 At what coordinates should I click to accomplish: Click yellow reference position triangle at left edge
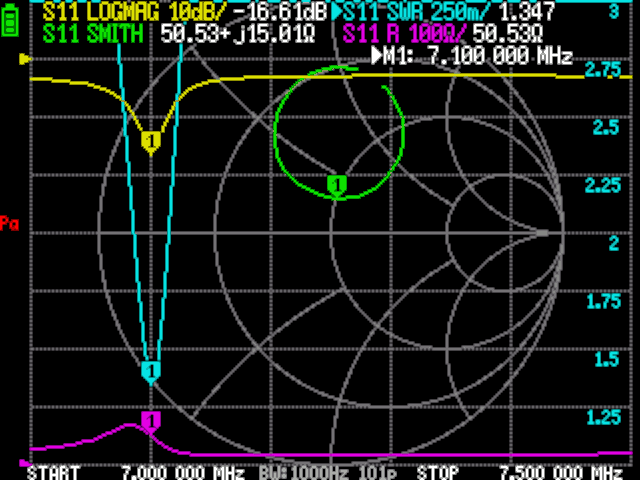(26, 60)
